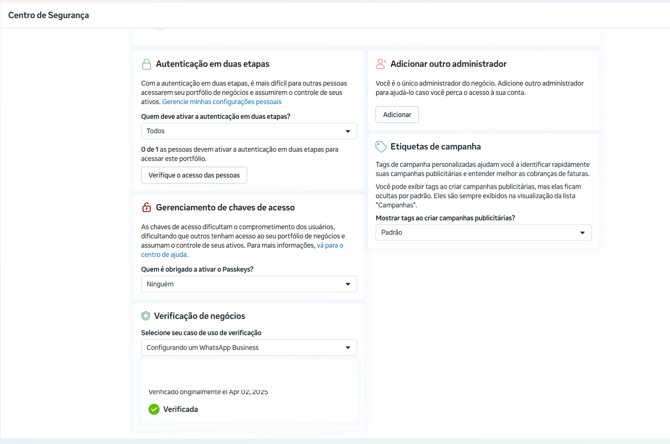The image size is (670, 444).
Task: Click the add-person icon beside Adicionar outro administrador
Action: 381,64
